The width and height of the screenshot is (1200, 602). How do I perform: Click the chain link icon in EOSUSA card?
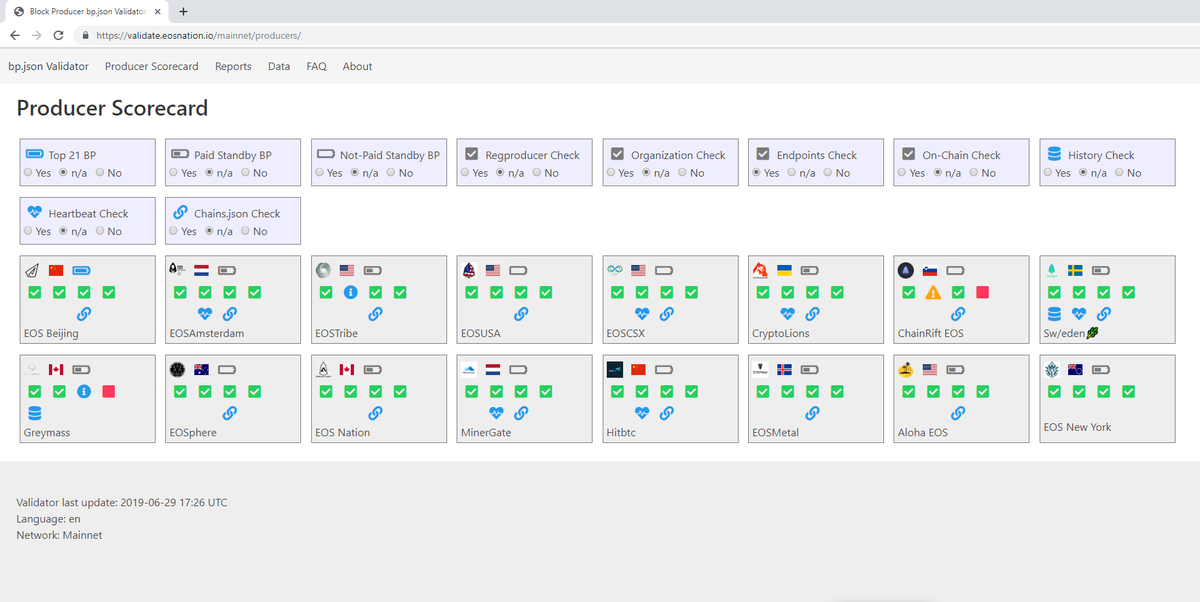pyautogui.click(x=521, y=314)
